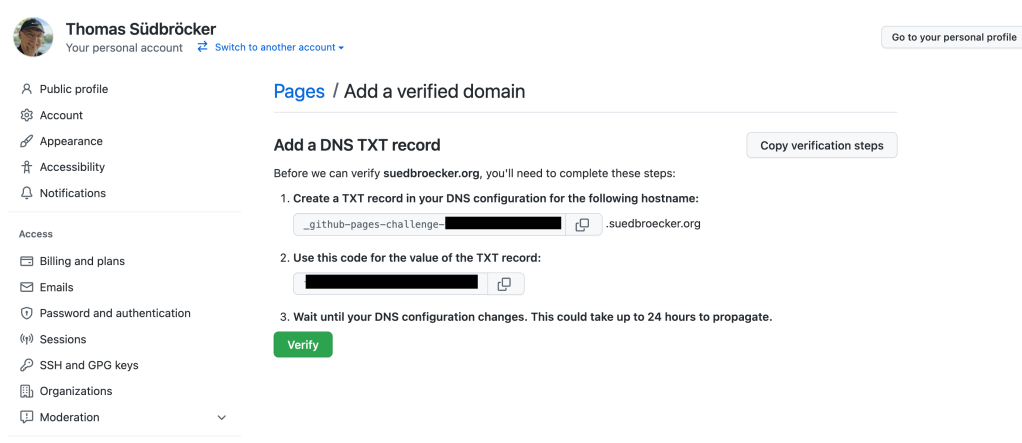The height and width of the screenshot is (443, 1022).
Task: Open Switch to another account dropdown
Action: [271, 47]
